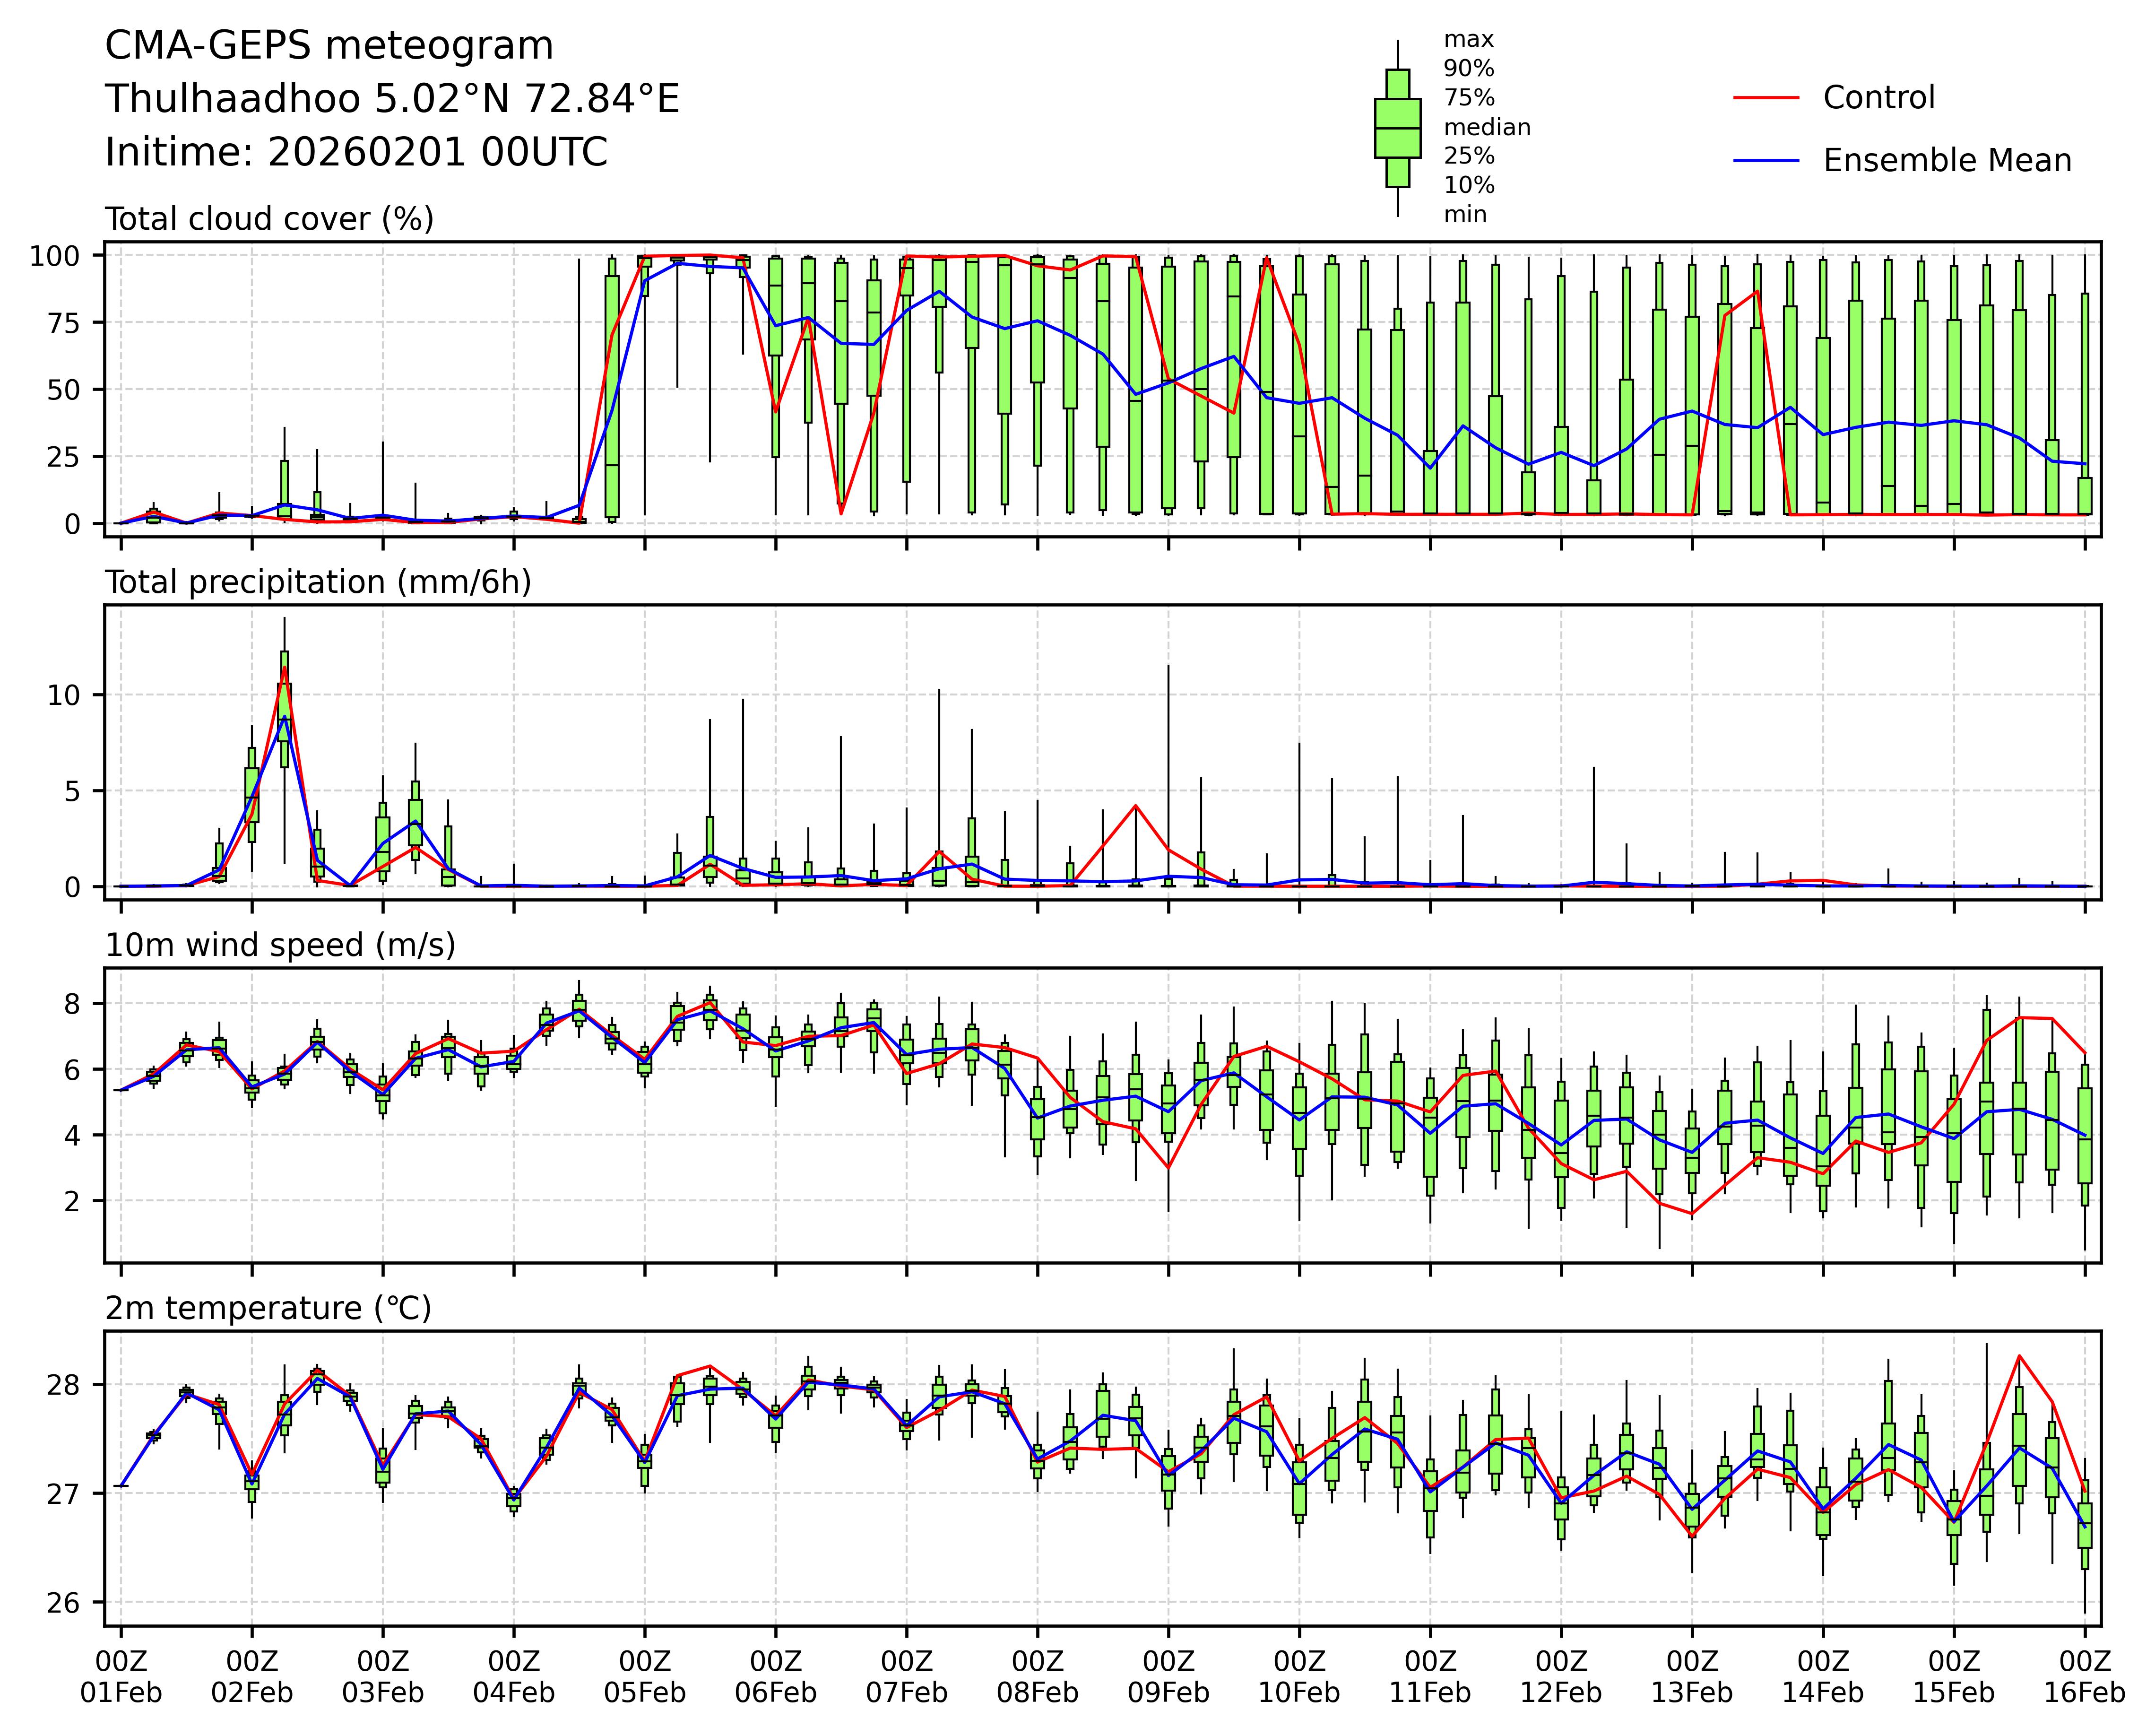
Task: Click the 'Initime: 20260201 00UTC' text
Action: (x=356, y=153)
